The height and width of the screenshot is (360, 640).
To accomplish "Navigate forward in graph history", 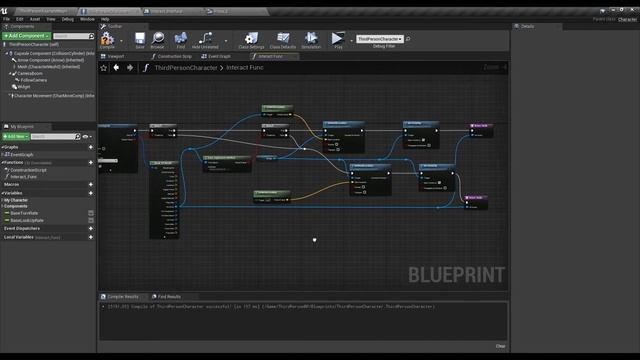I will click(130, 68).
